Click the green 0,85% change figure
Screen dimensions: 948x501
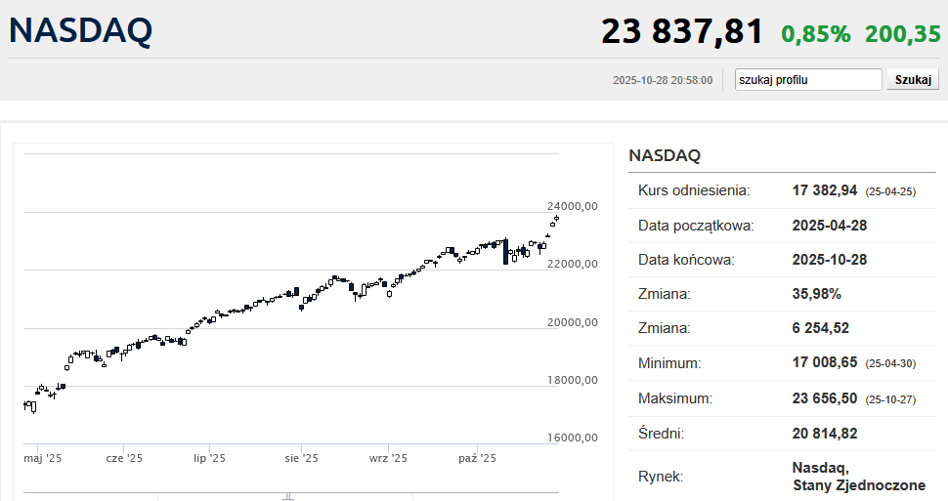pyautogui.click(x=816, y=34)
